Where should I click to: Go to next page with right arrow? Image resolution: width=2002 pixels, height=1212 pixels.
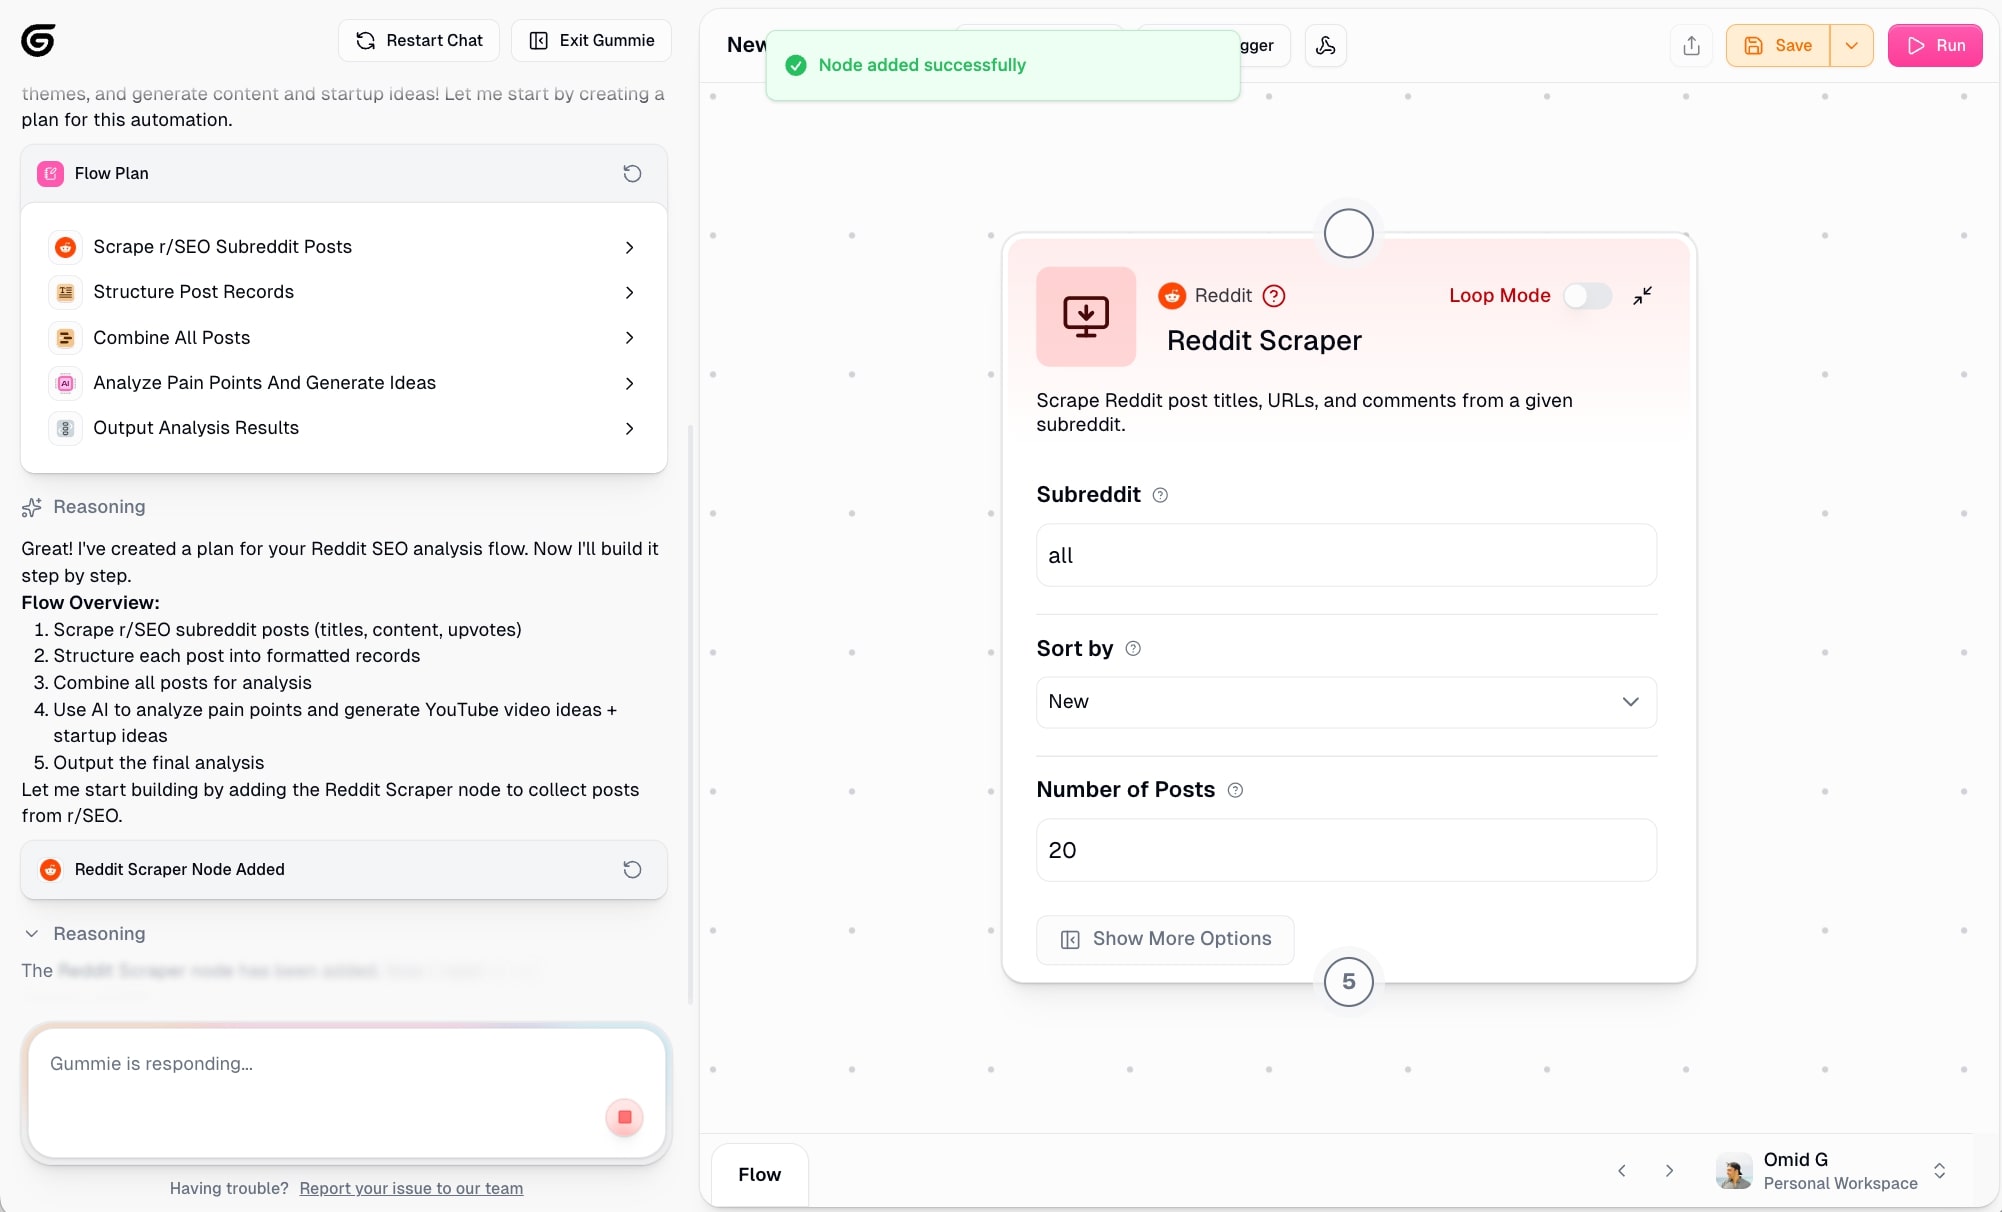coord(1669,1170)
